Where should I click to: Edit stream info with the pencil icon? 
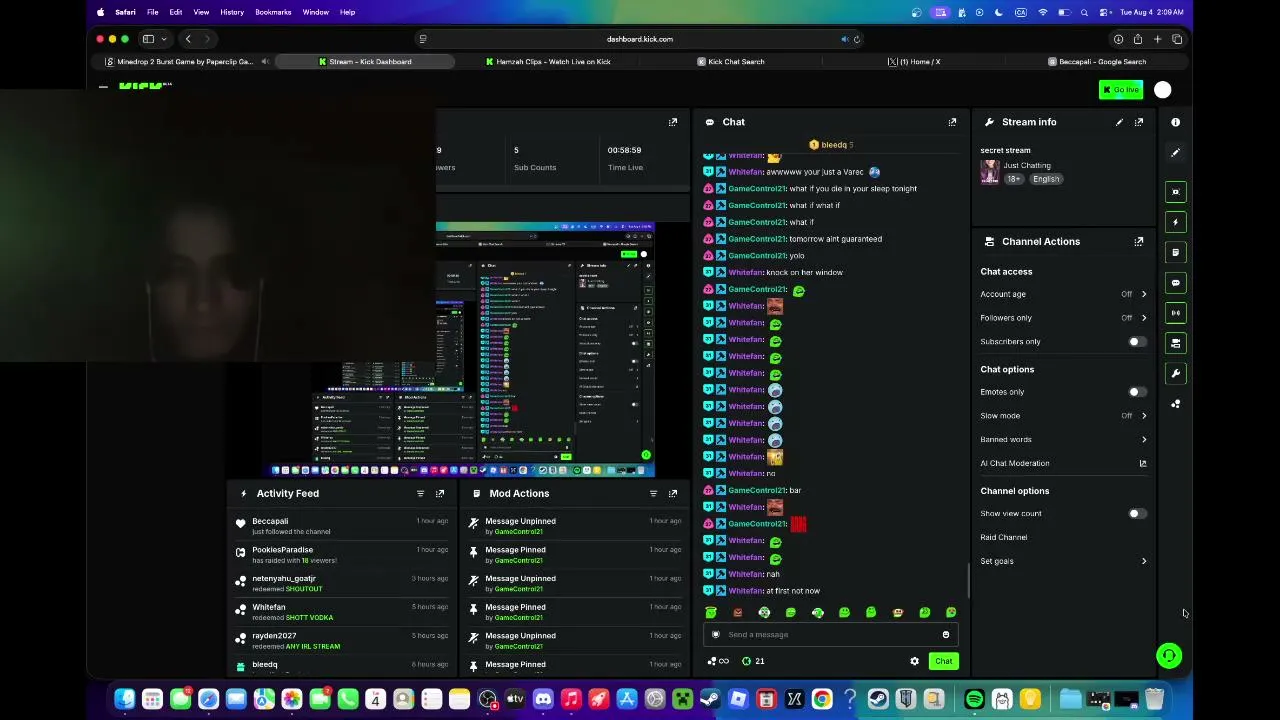click(1119, 122)
